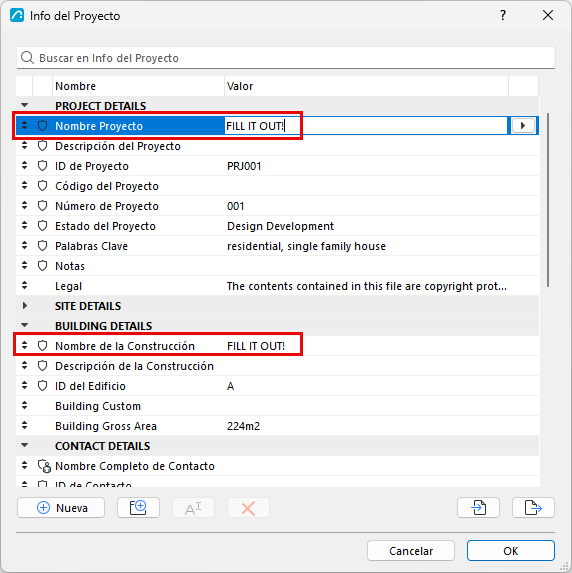The height and width of the screenshot is (573, 572).
Task: Click the Nombre column header
Action: click(139, 86)
